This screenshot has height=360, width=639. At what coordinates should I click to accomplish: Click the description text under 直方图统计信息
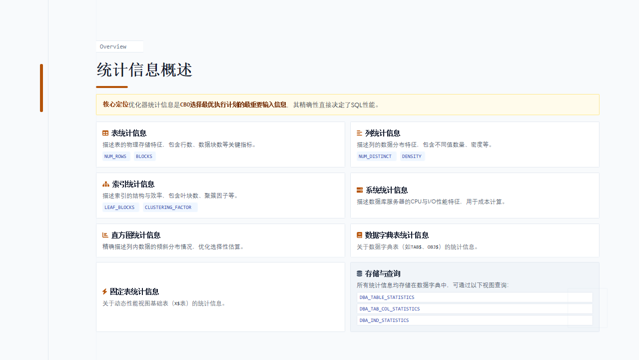tap(174, 247)
